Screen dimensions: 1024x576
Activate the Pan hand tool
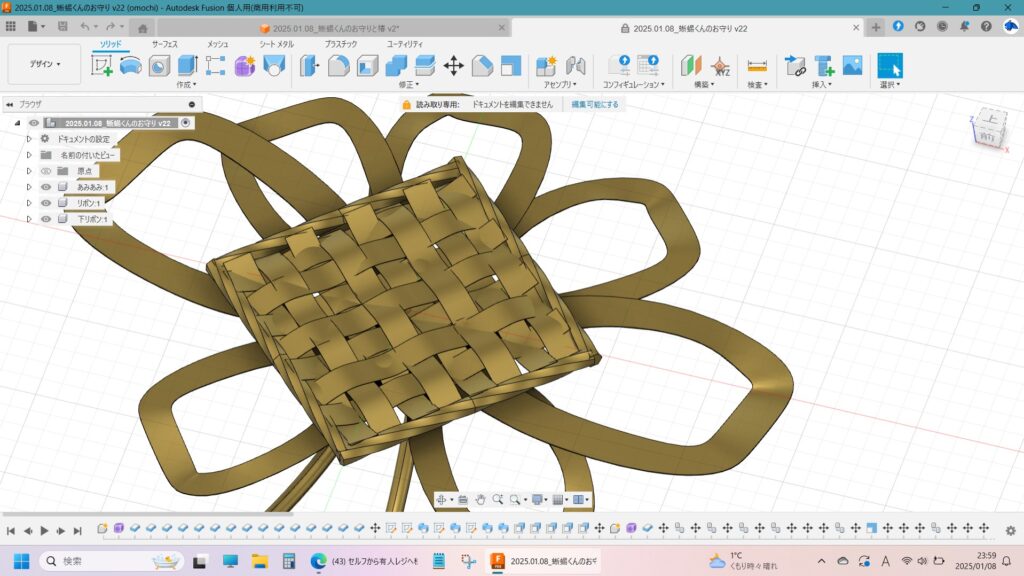pos(480,499)
